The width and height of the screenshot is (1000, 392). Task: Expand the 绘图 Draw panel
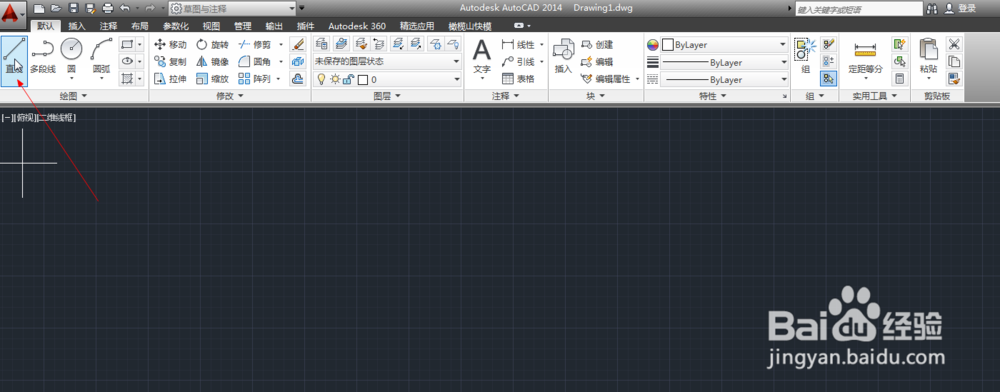72,96
